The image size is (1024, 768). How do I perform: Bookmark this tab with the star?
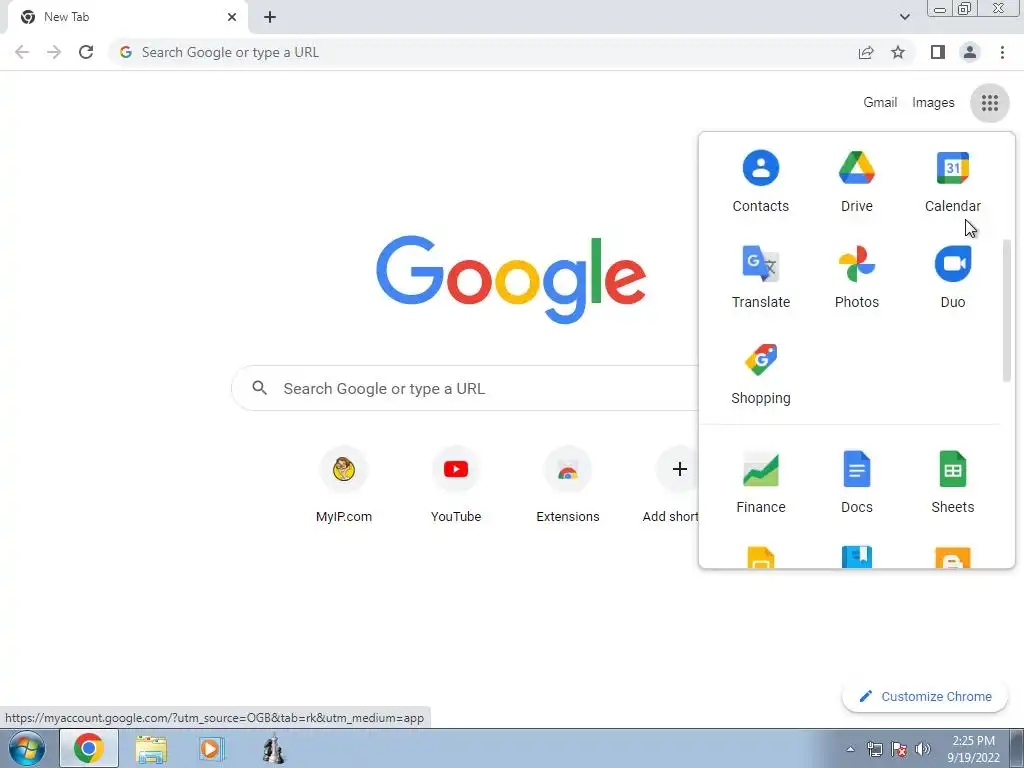click(898, 52)
